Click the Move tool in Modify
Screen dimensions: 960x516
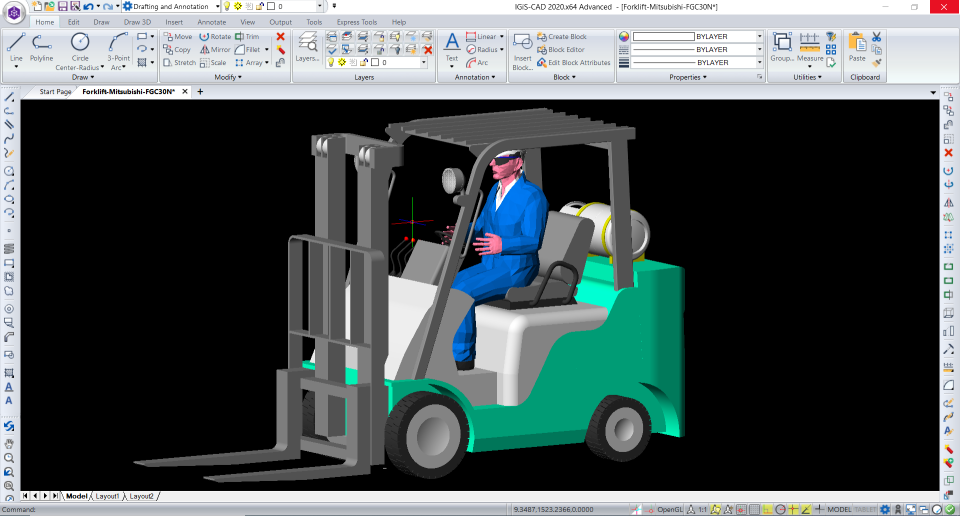click(178, 37)
